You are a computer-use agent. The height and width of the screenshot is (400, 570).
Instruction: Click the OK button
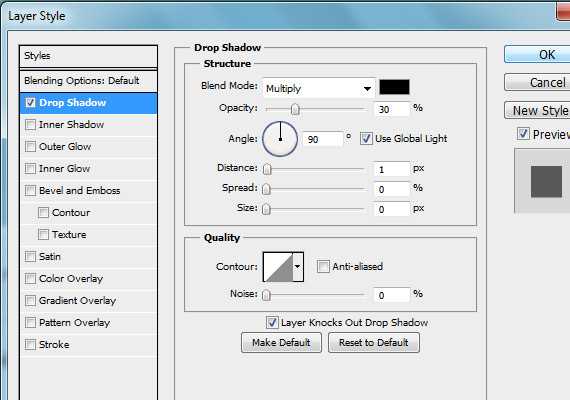click(x=537, y=55)
